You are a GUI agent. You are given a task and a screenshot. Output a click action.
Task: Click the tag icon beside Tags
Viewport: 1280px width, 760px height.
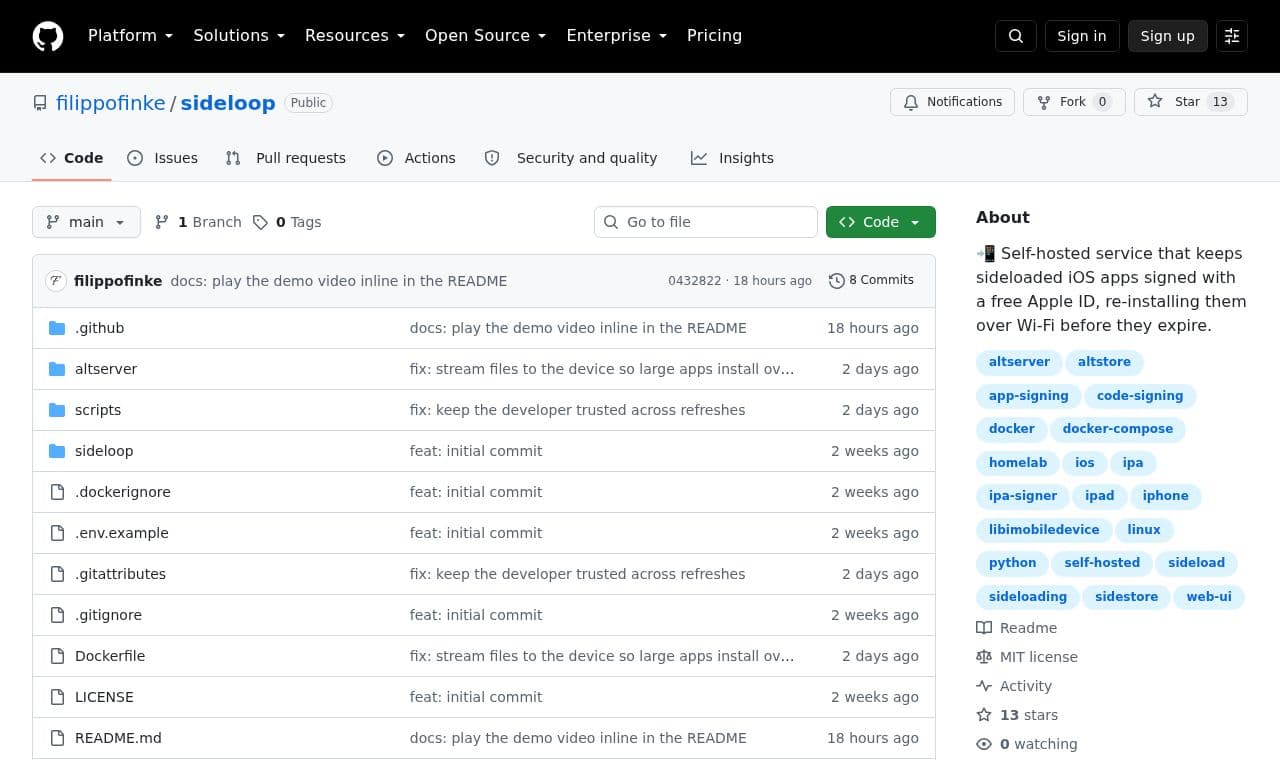click(260, 222)
